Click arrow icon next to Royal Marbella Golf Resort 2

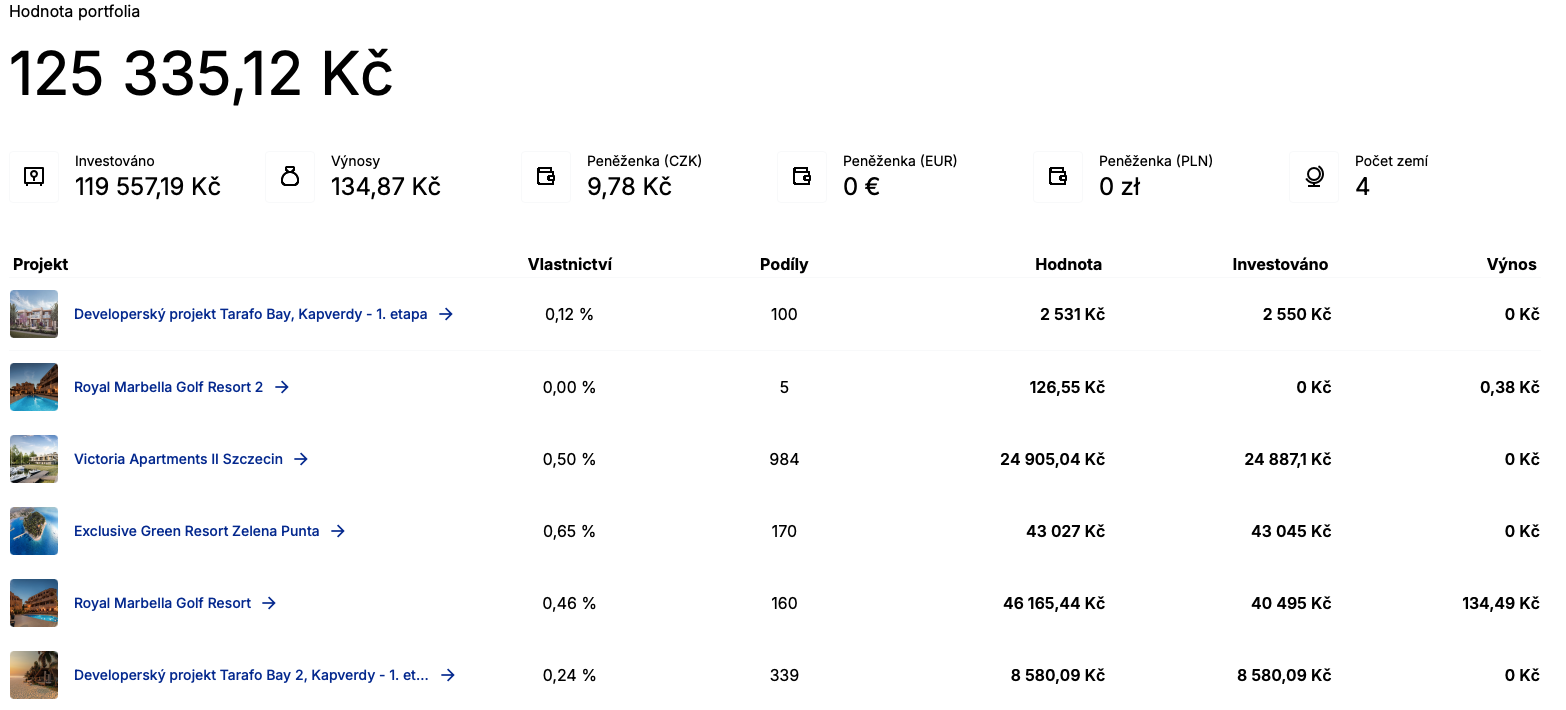click(282, 387)
